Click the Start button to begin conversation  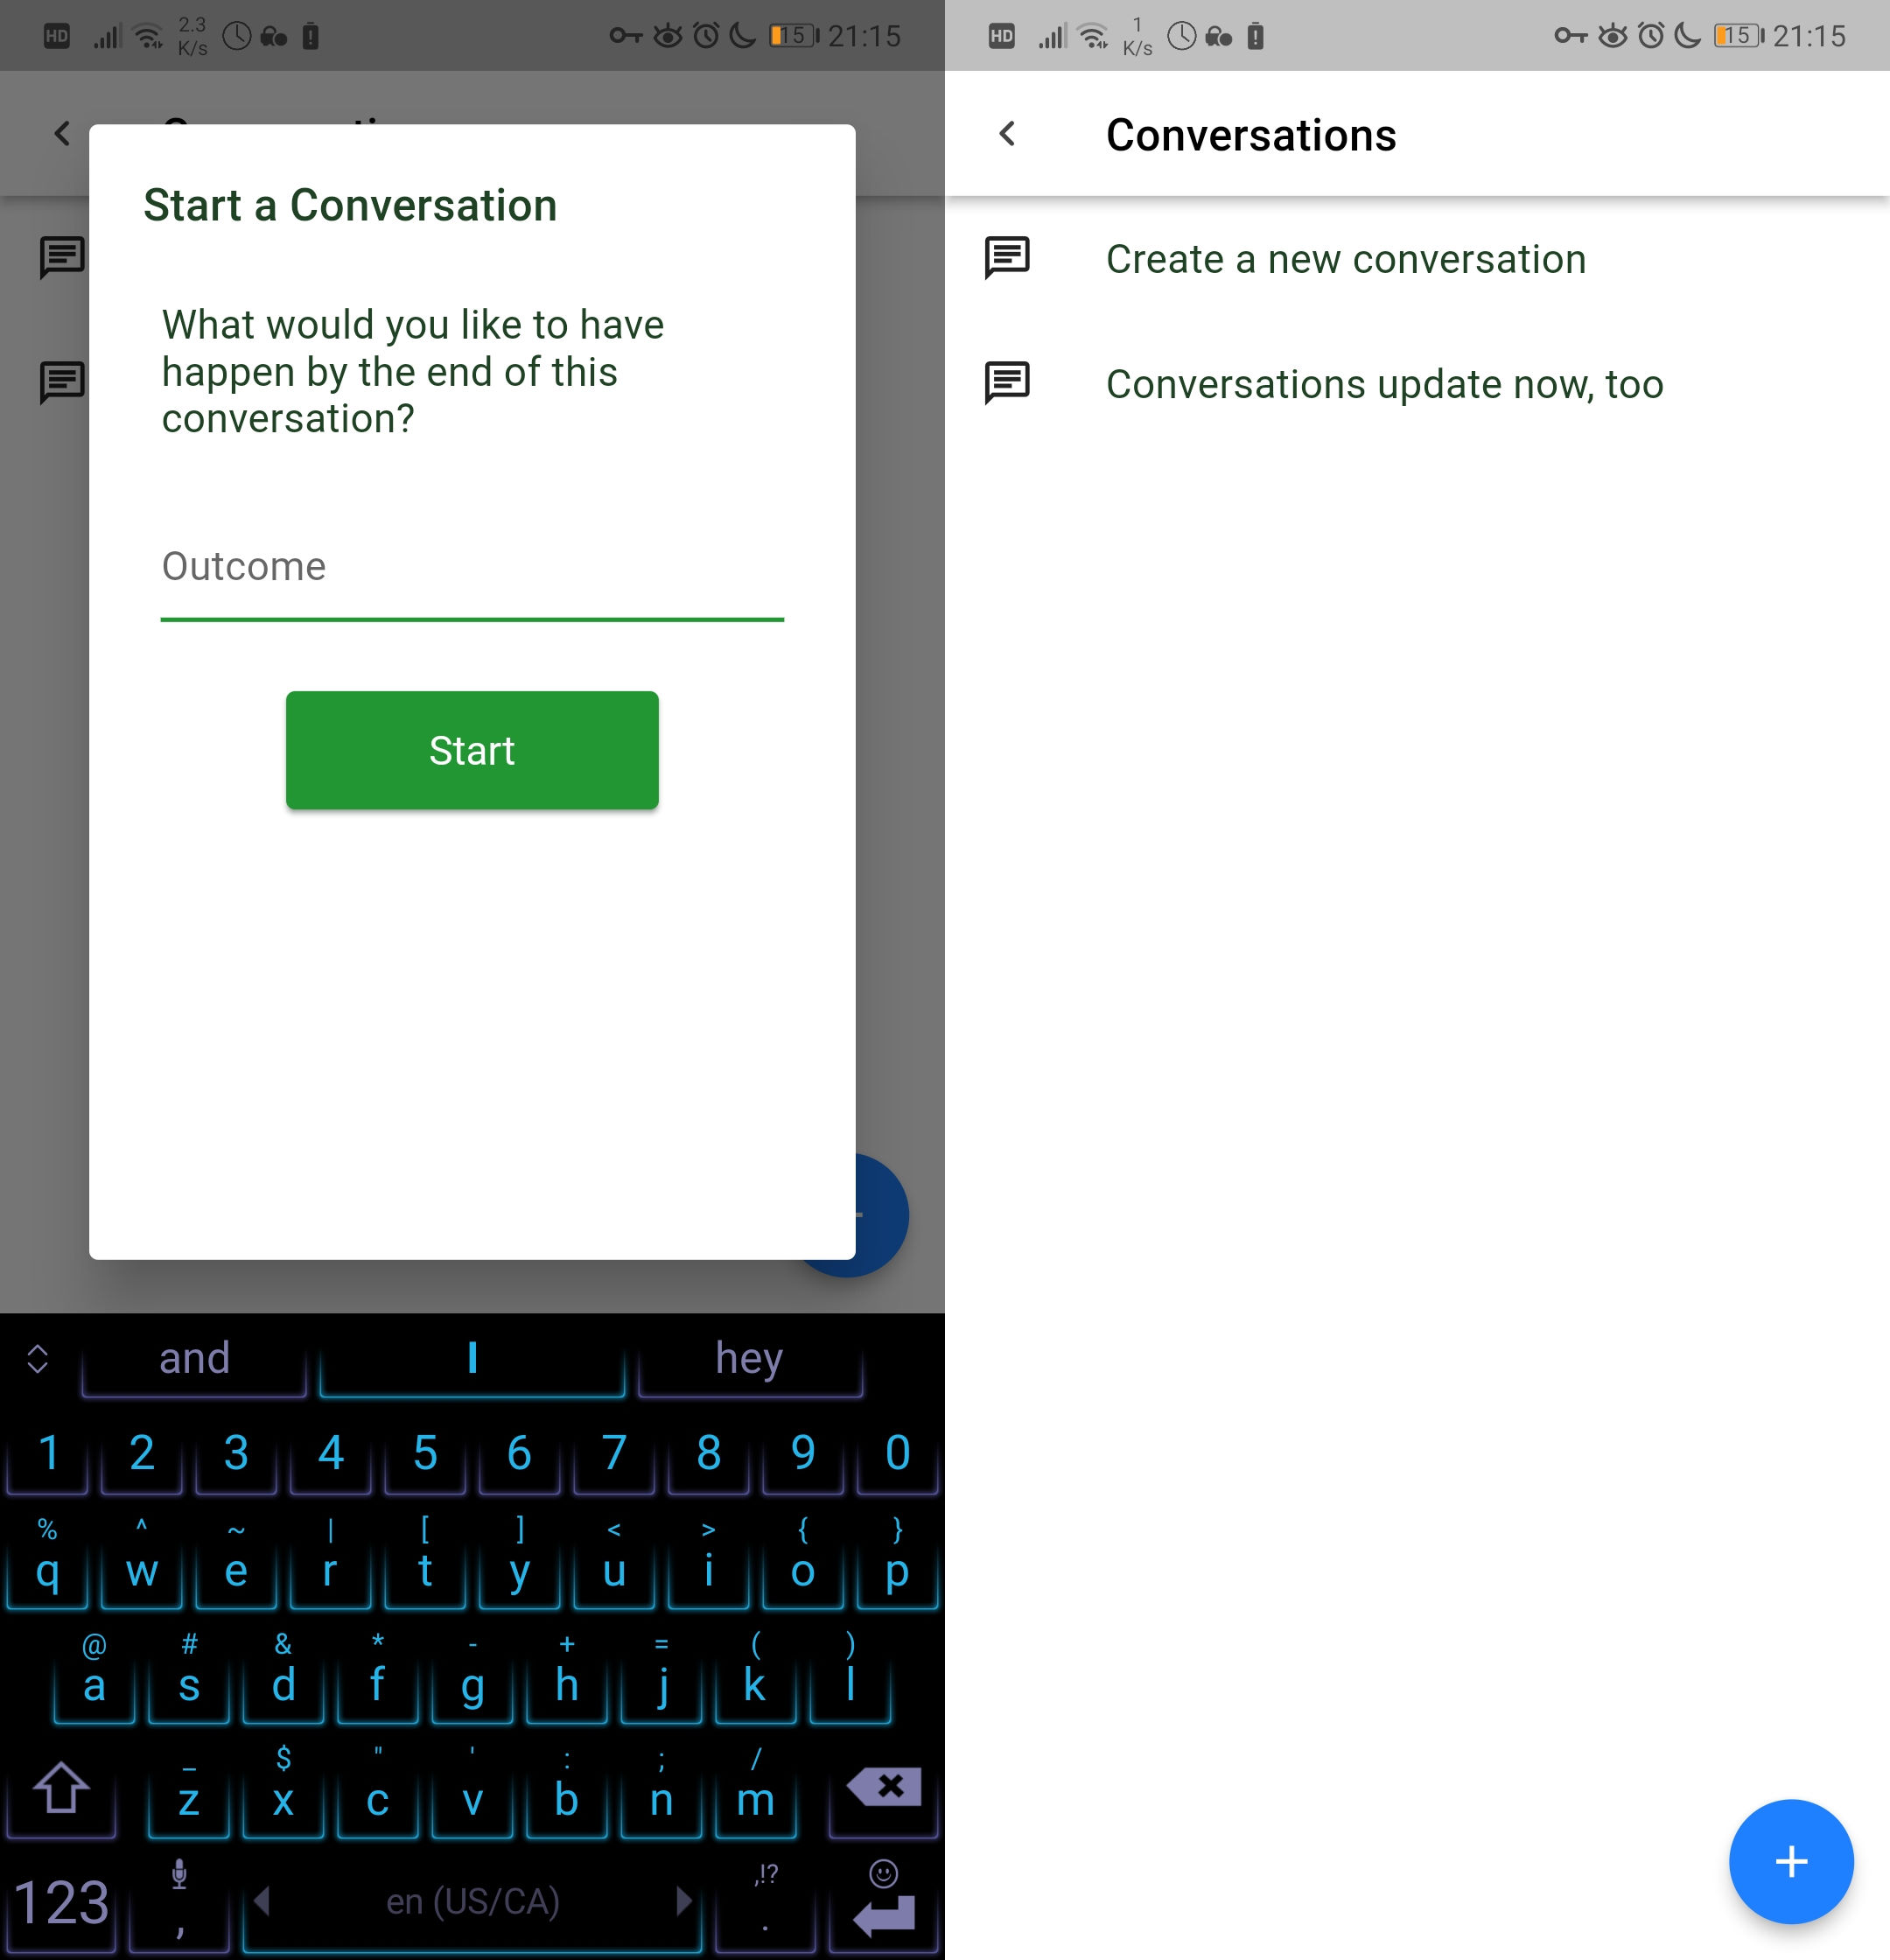472,751
